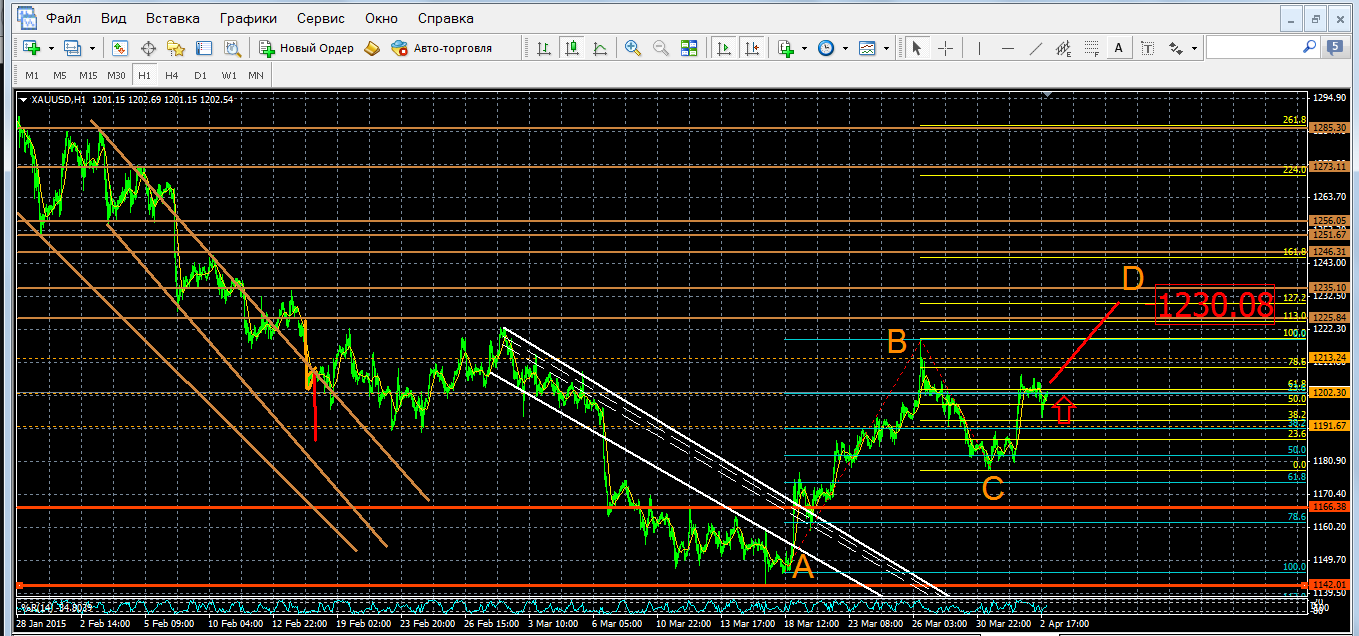Click the MetaEditor yellow book icon
The height and width of the screenshot is (636, 1359).
372,48
